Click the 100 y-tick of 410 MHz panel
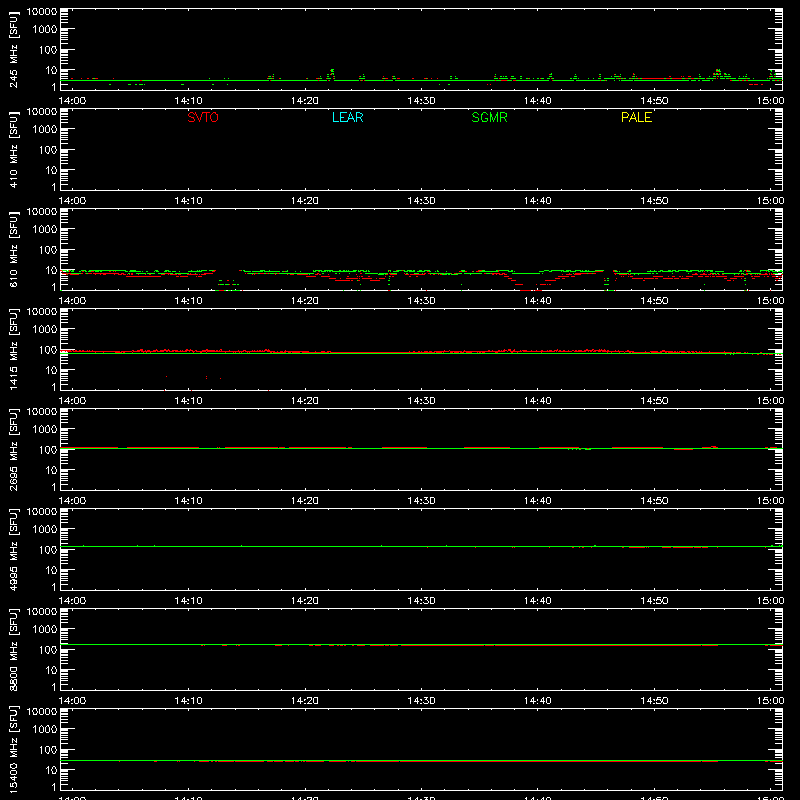The image size is (800, 800). pos(49,150)
